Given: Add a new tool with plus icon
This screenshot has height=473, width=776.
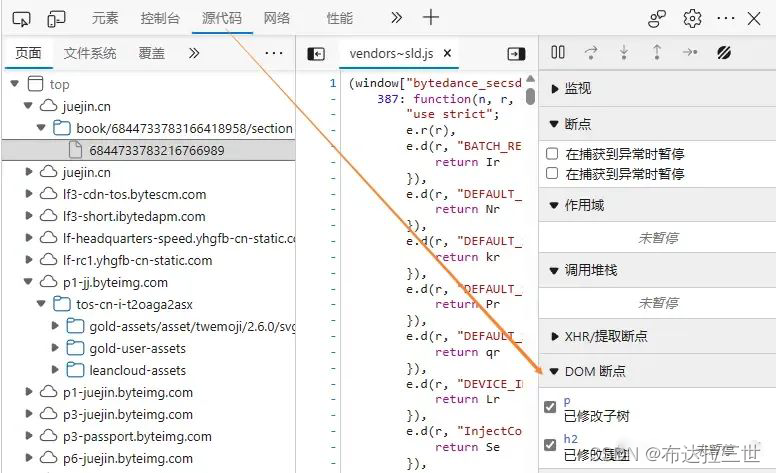Looking at the screenshot, I should tap(431, 18).
